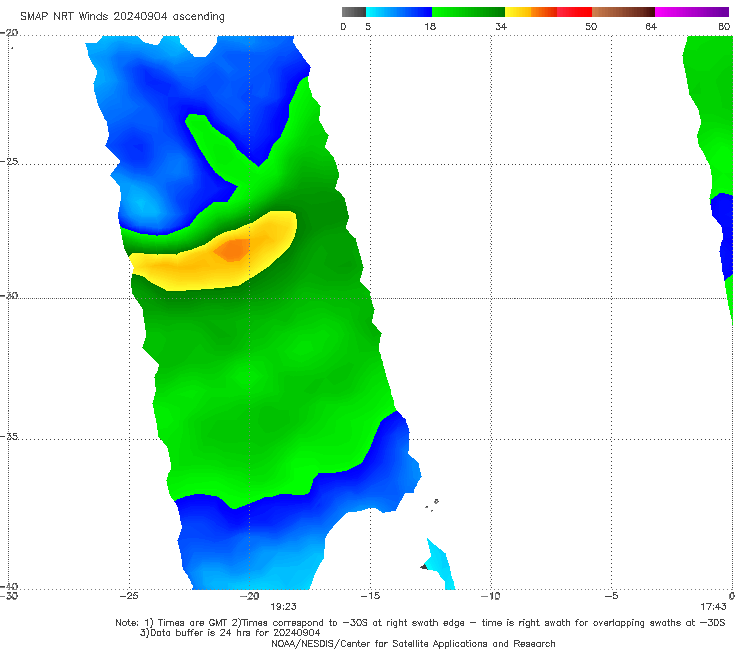740x650 pixels.
Task: Click the colorbar label '64'
Action: coord(651,27)
